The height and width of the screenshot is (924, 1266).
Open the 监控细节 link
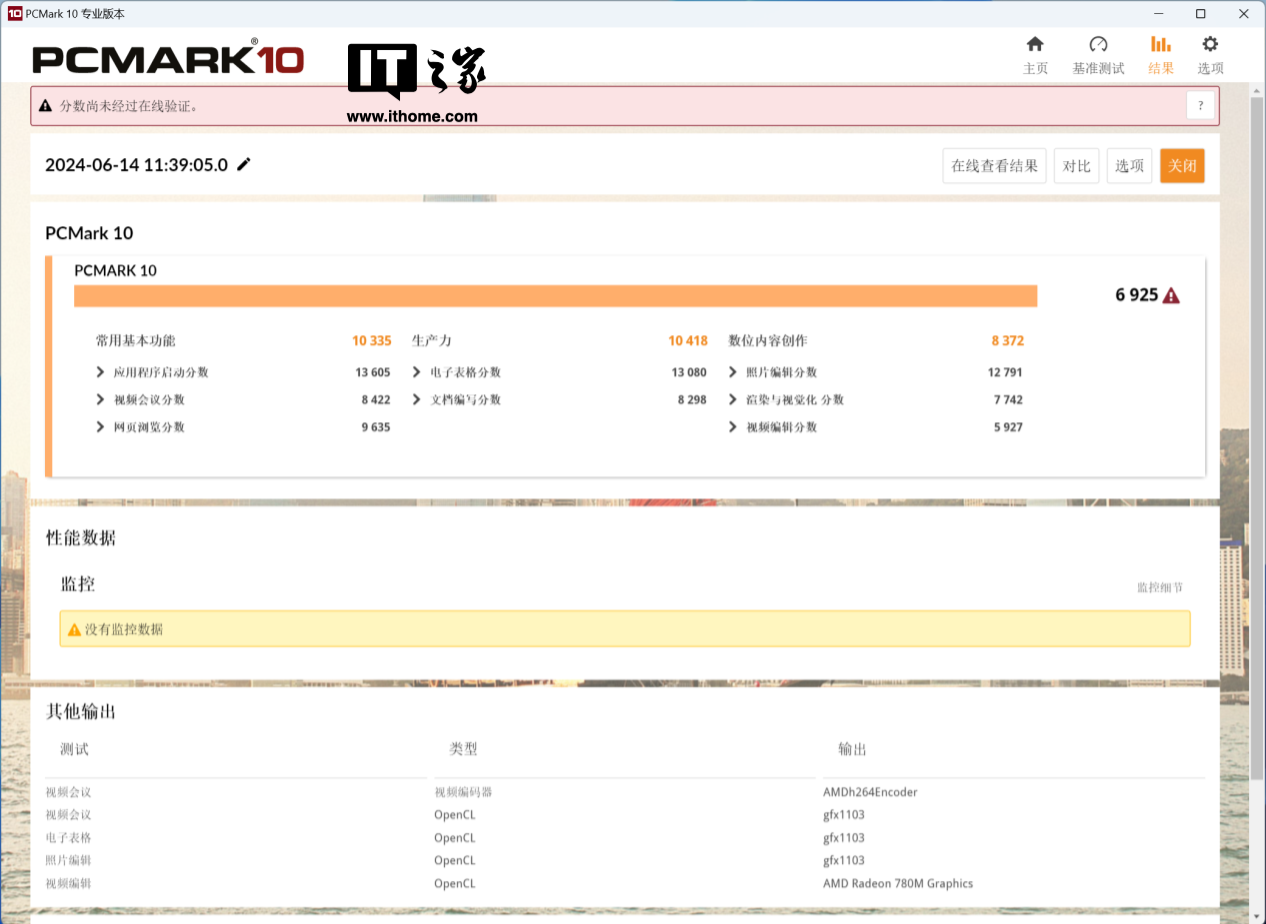pos(1159,588)
